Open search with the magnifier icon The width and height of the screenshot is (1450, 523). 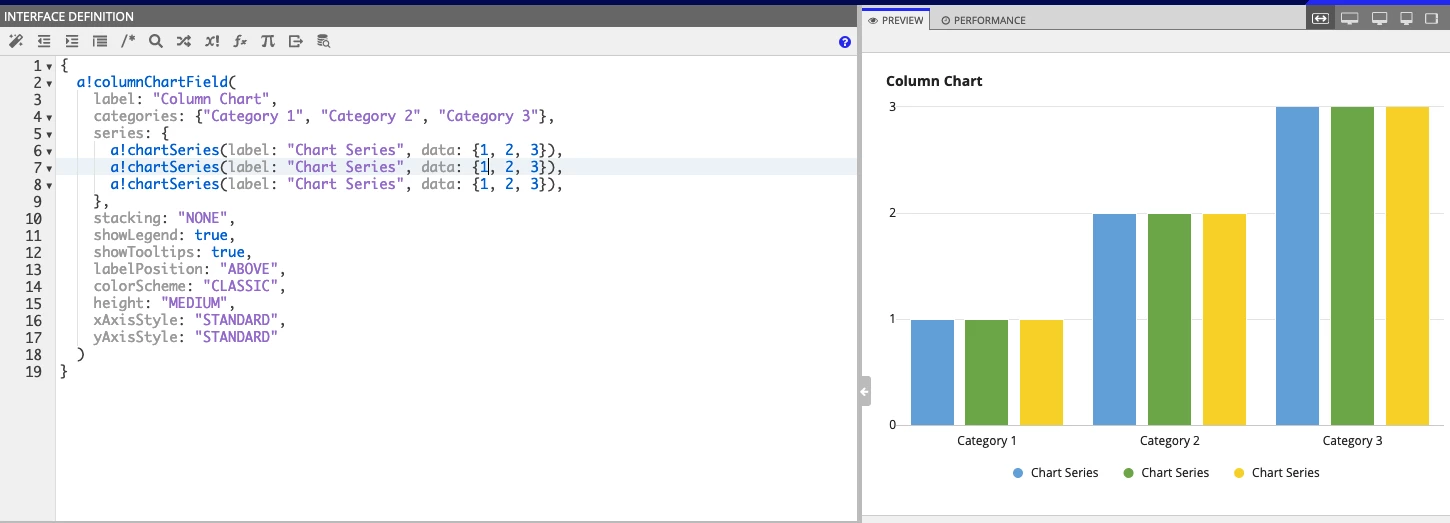[x=155, y=41]
